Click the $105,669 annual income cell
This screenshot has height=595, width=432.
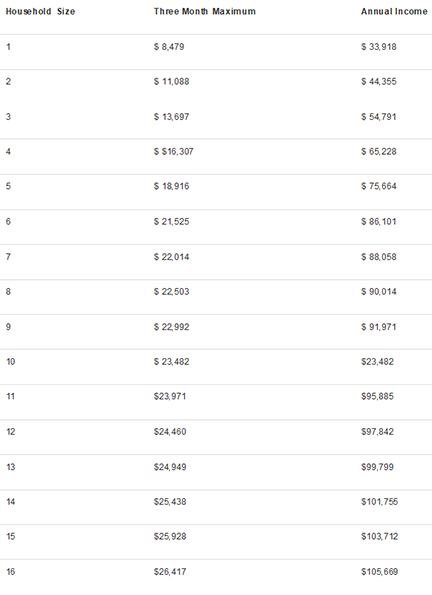click(379, 571)
